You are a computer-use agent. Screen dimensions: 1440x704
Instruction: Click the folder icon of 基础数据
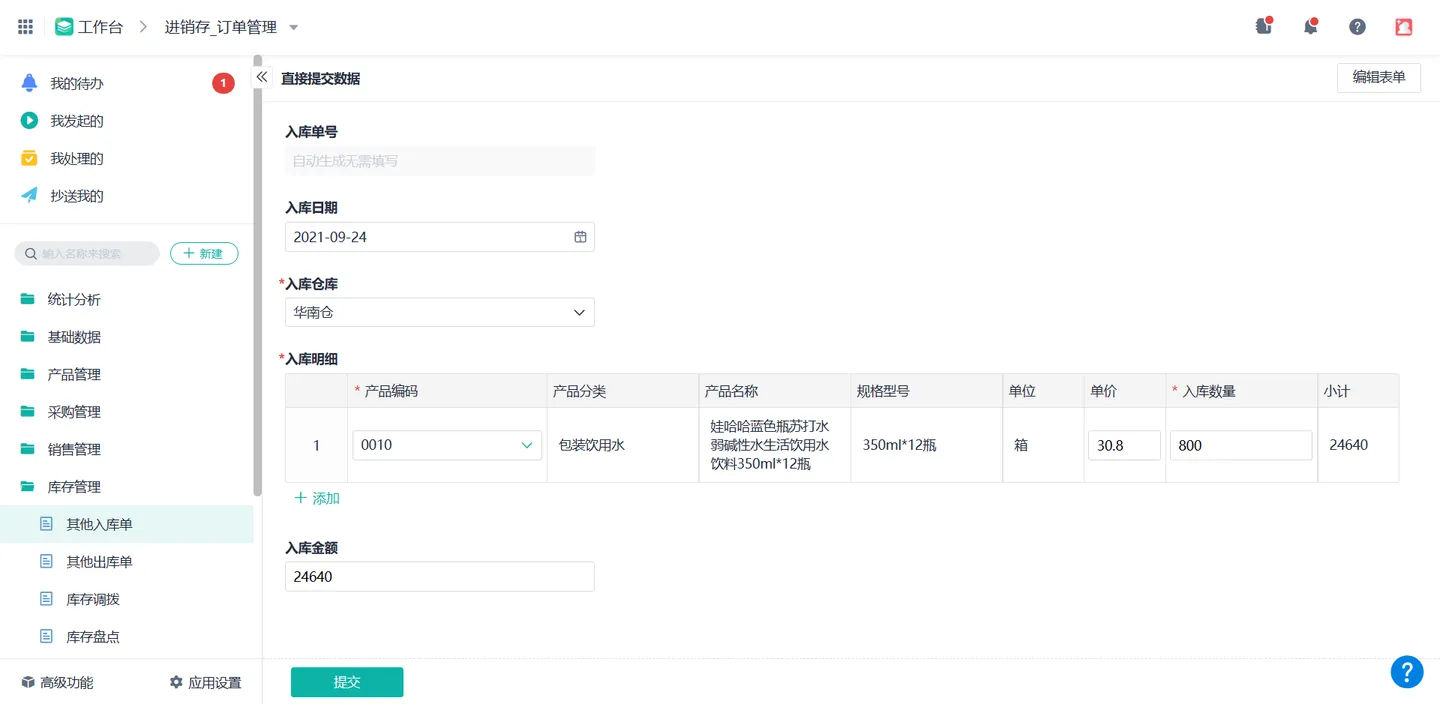click(x=28, y=337)
